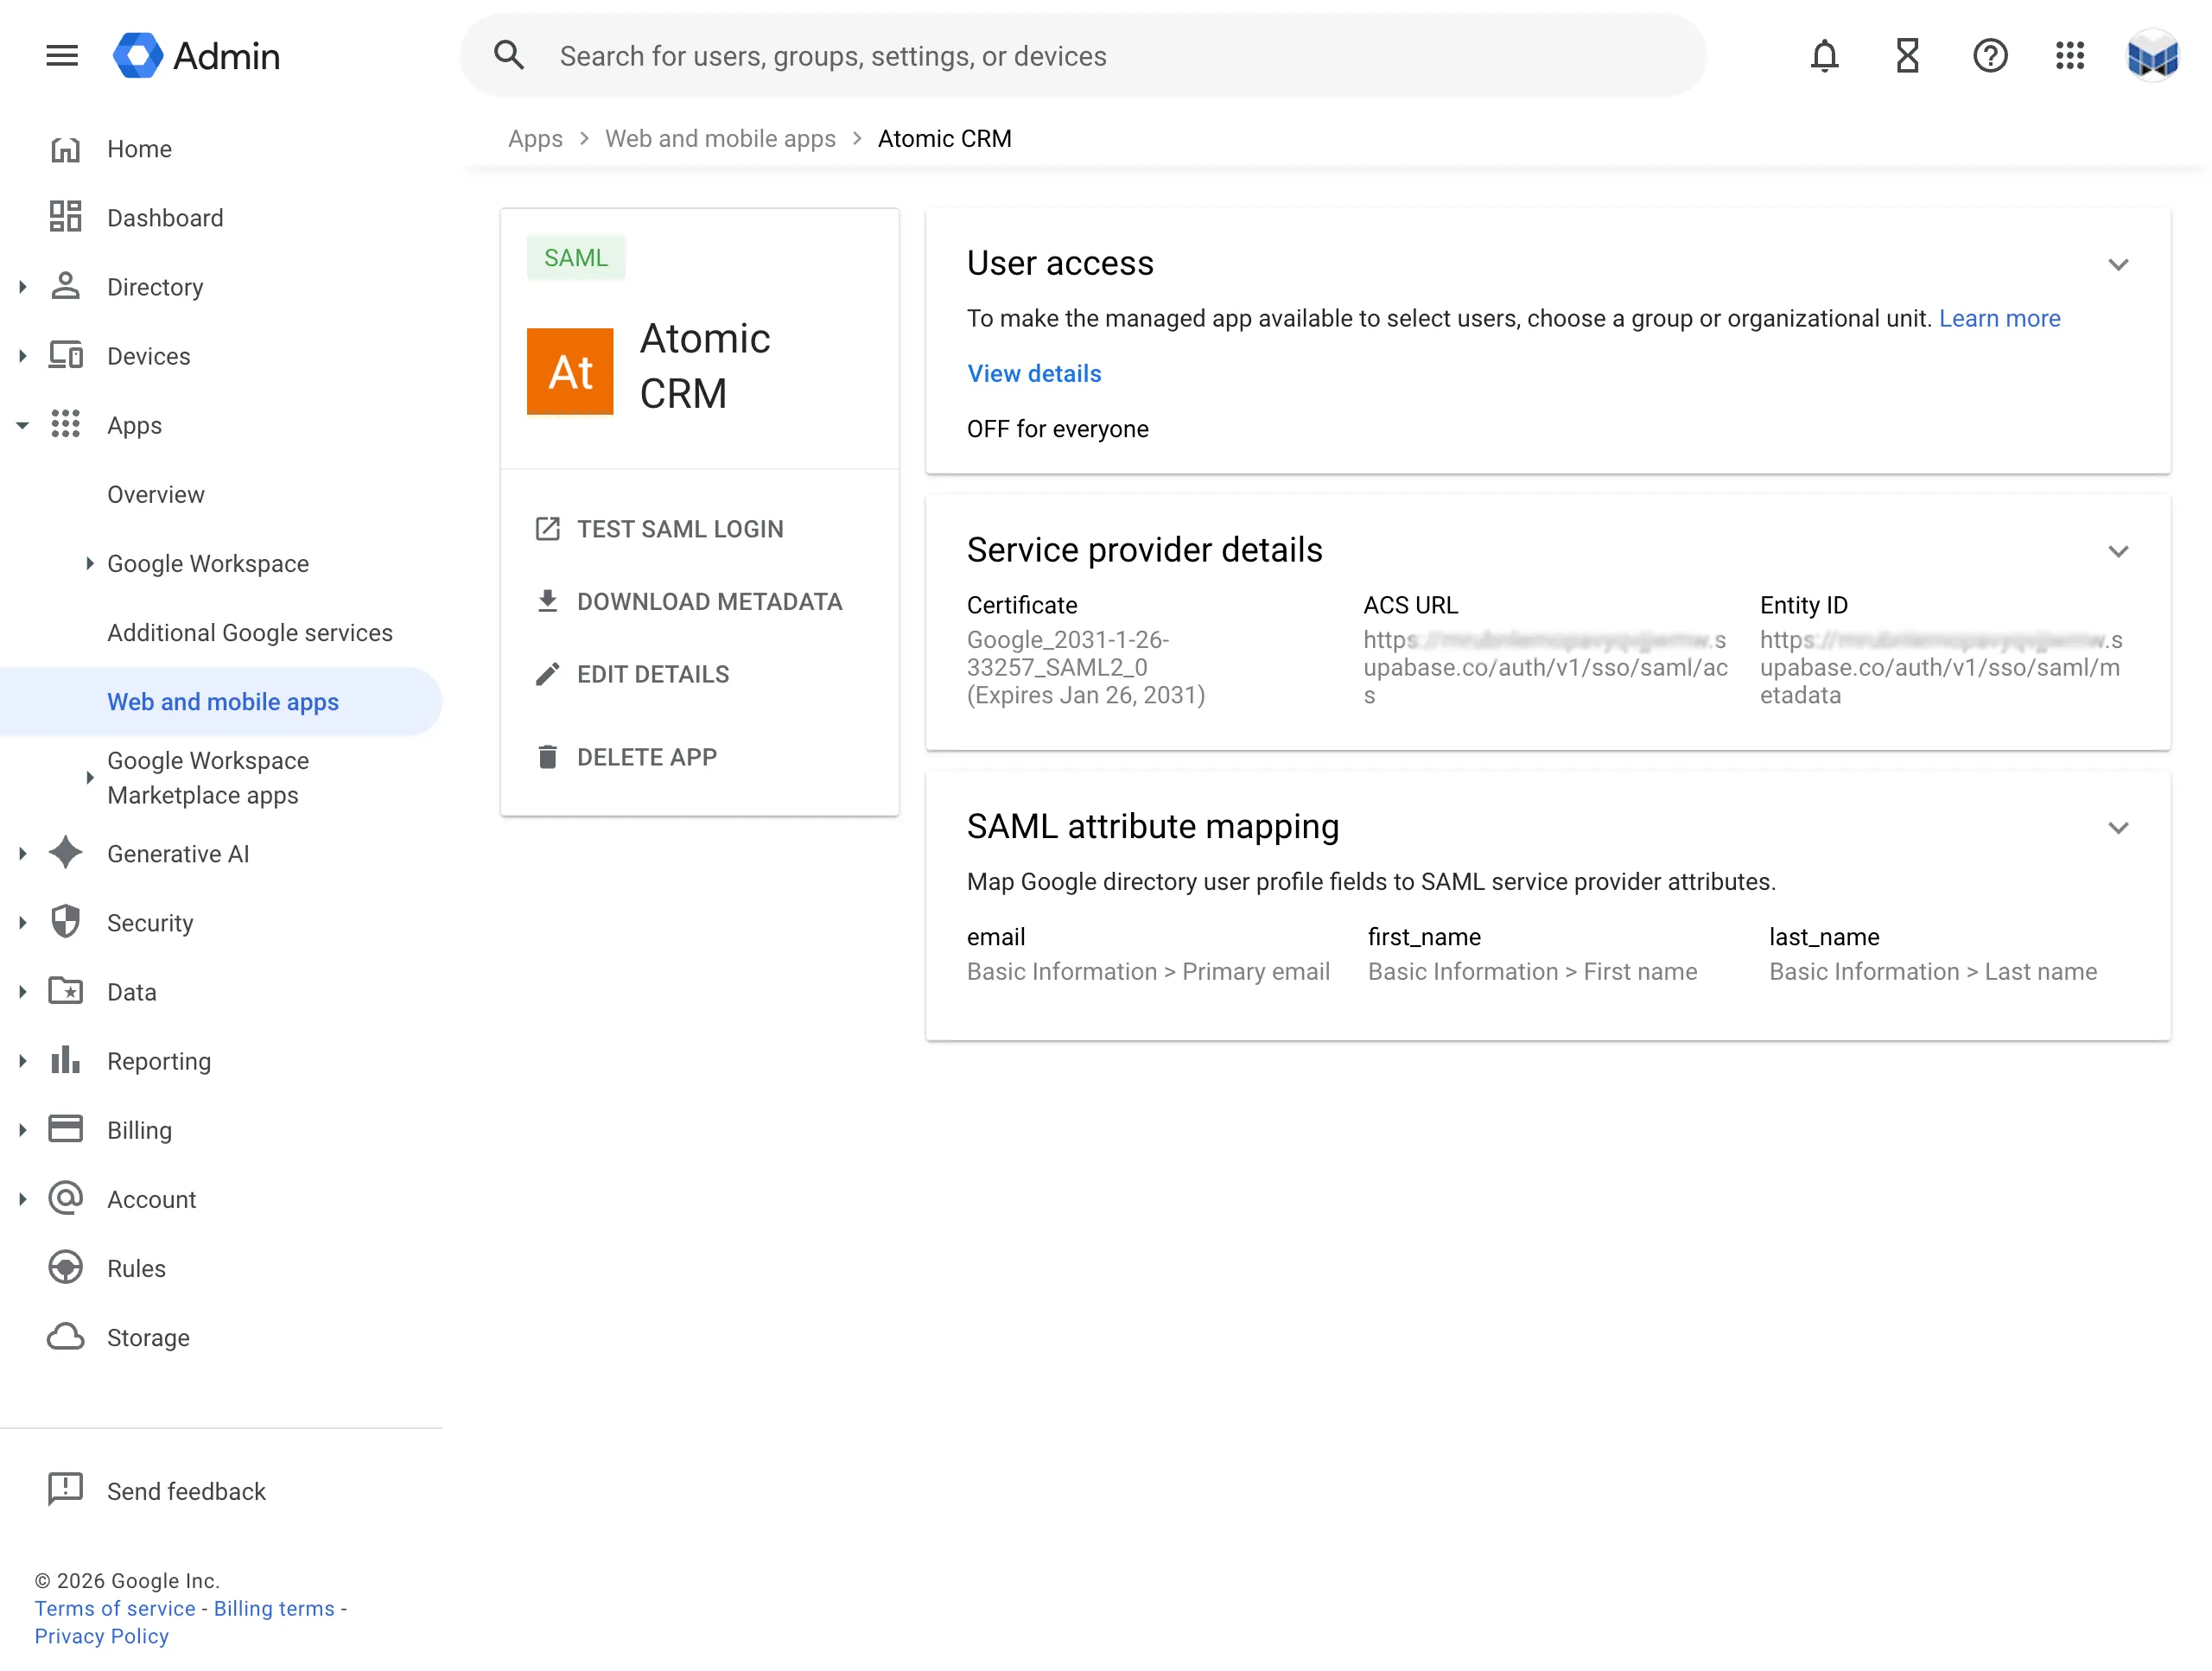The width and height of the screenshot is (2212, 1671).
Task: Open Additional Google services menu item
Action: click(250, 633)
